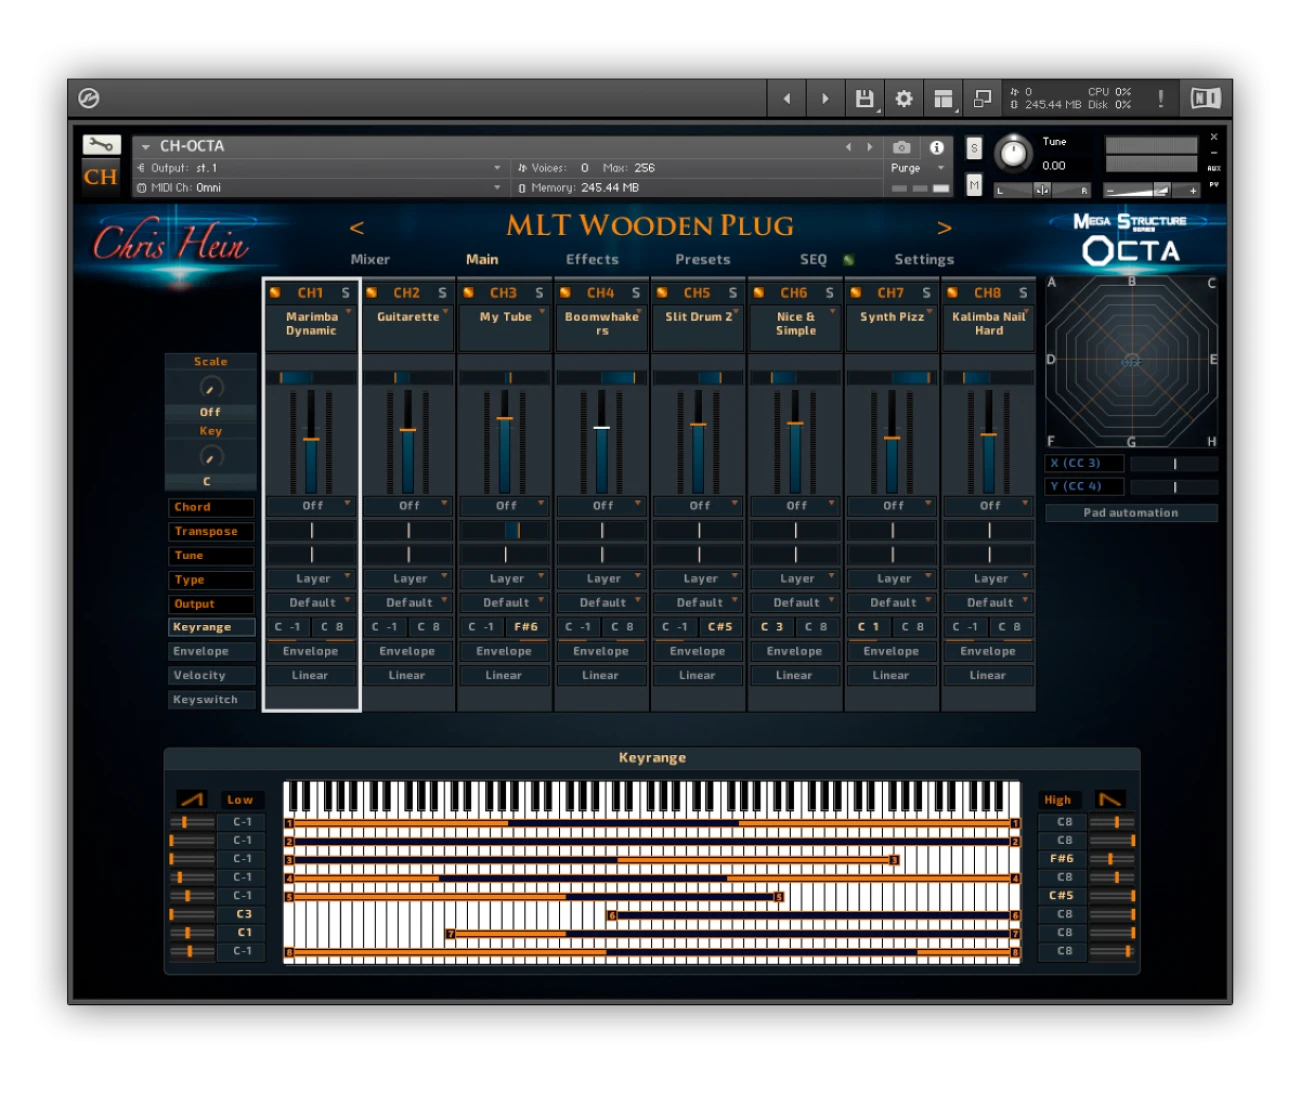Open the MIDI Ch Omni dropdown
The width and height of the screenshot is (1300, 1093).
[x=319, y=187]
